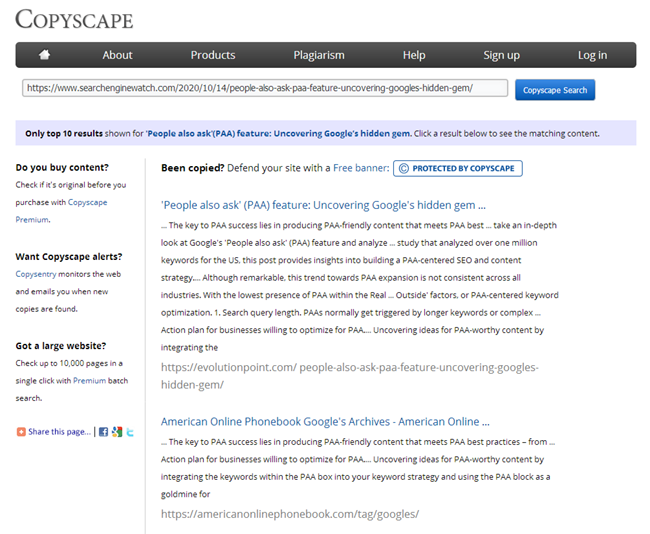Click the Share this page plus icon
The height and width of the screenshot is (534, 650).
click(x=21, y=432)
